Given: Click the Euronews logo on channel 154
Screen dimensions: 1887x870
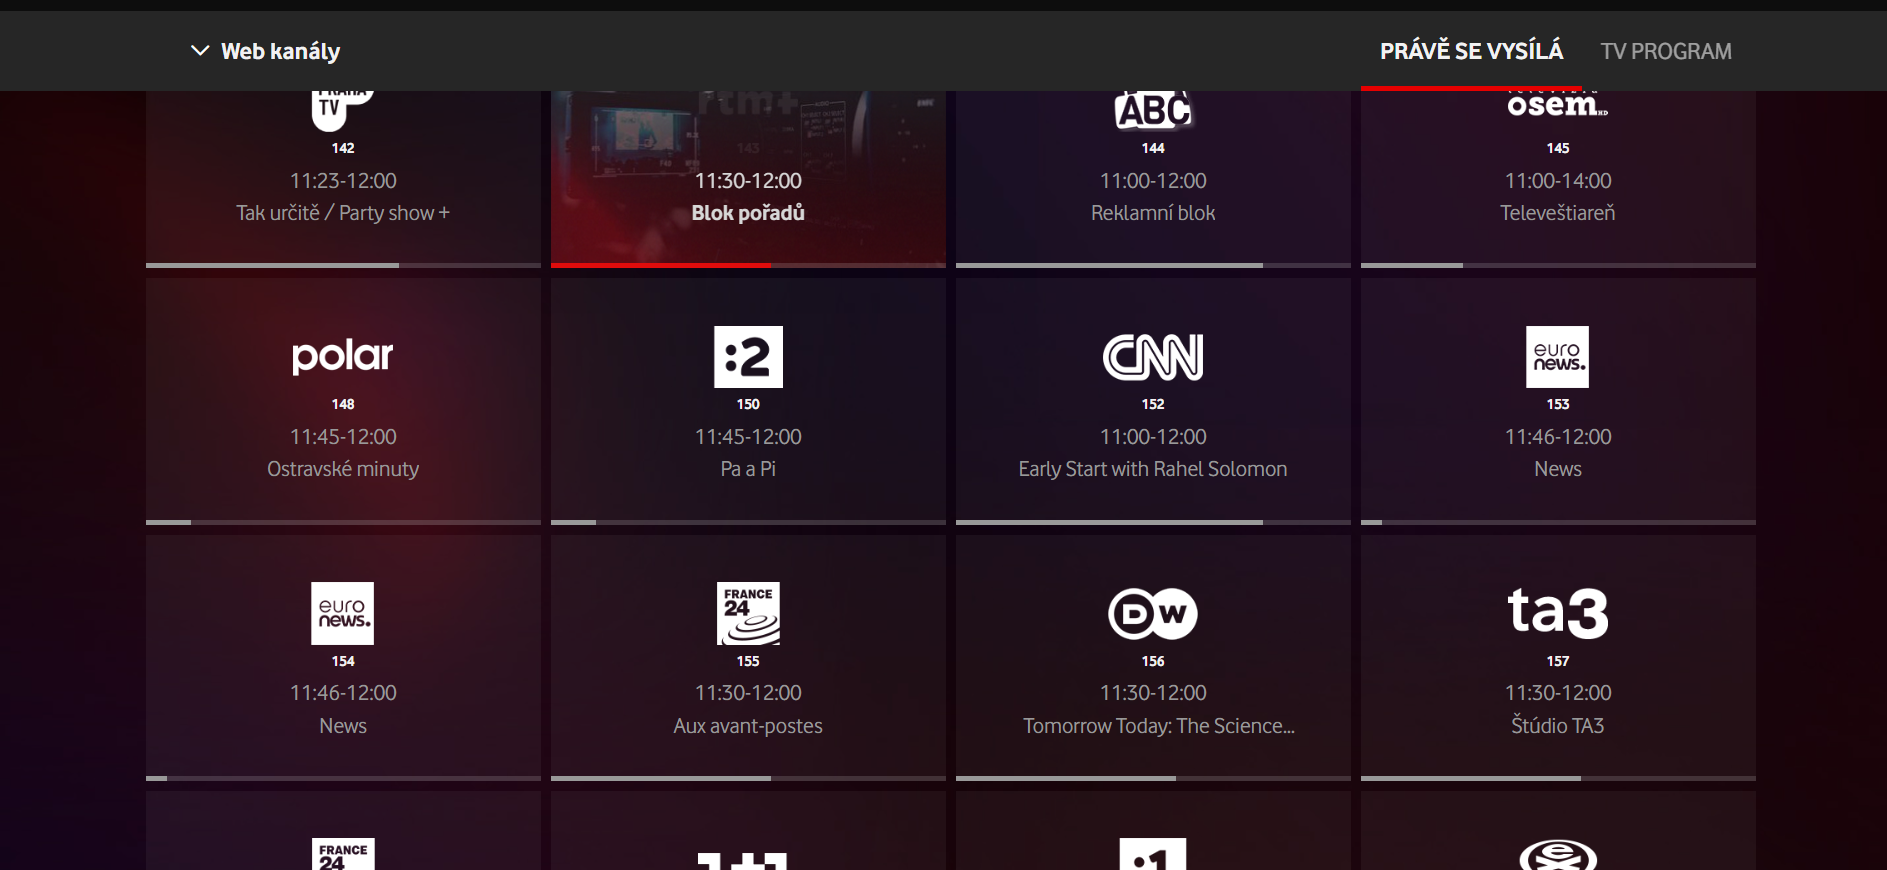Looking at the screenshot, I should tap(342, 613).
